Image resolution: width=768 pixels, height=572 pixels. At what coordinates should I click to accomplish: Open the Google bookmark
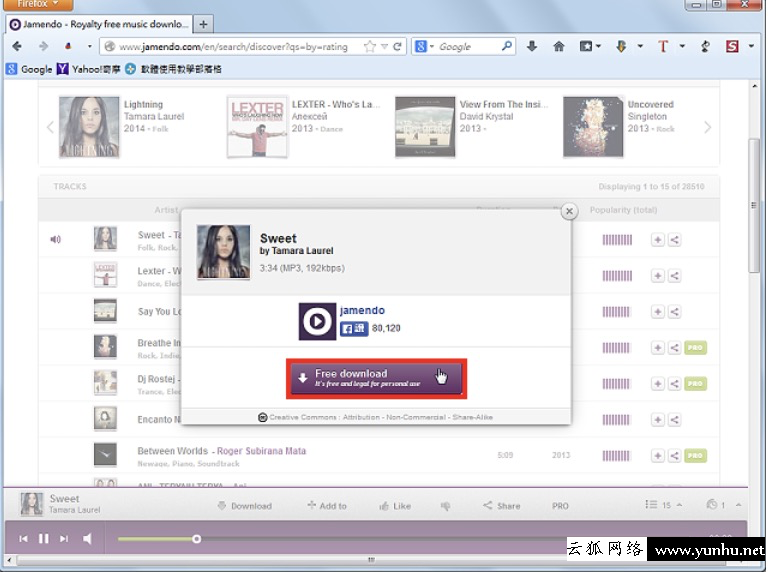pos(29,69)
